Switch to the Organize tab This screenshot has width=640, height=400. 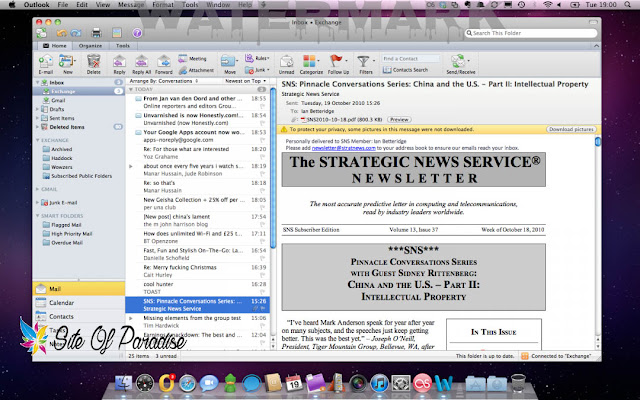(x=90, y=46)
